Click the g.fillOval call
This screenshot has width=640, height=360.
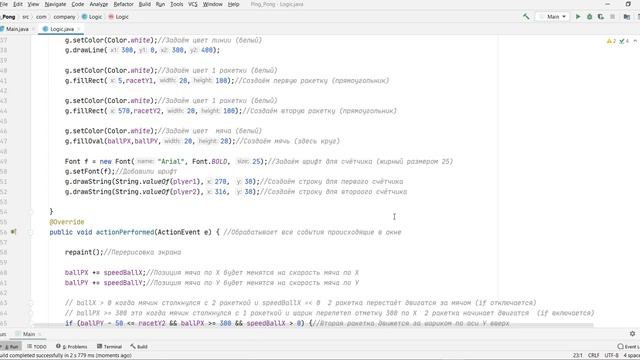pos(150,141)
